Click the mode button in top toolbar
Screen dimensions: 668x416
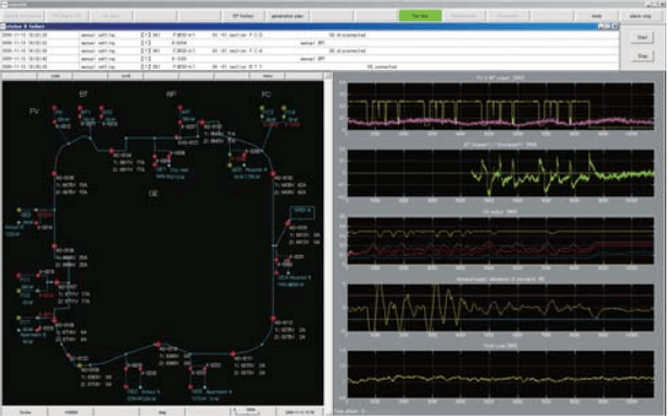pyautogui.click(x=596, y=17)
